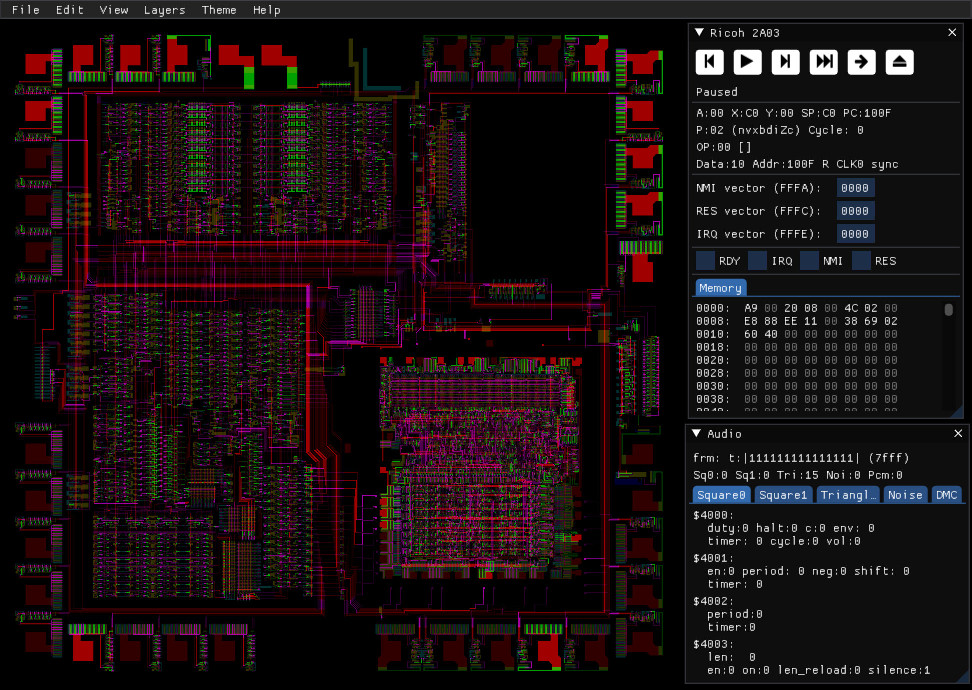Collapse the Ricoh 2A03 panel triangle

pyautogui.click(x=700, y=32)
